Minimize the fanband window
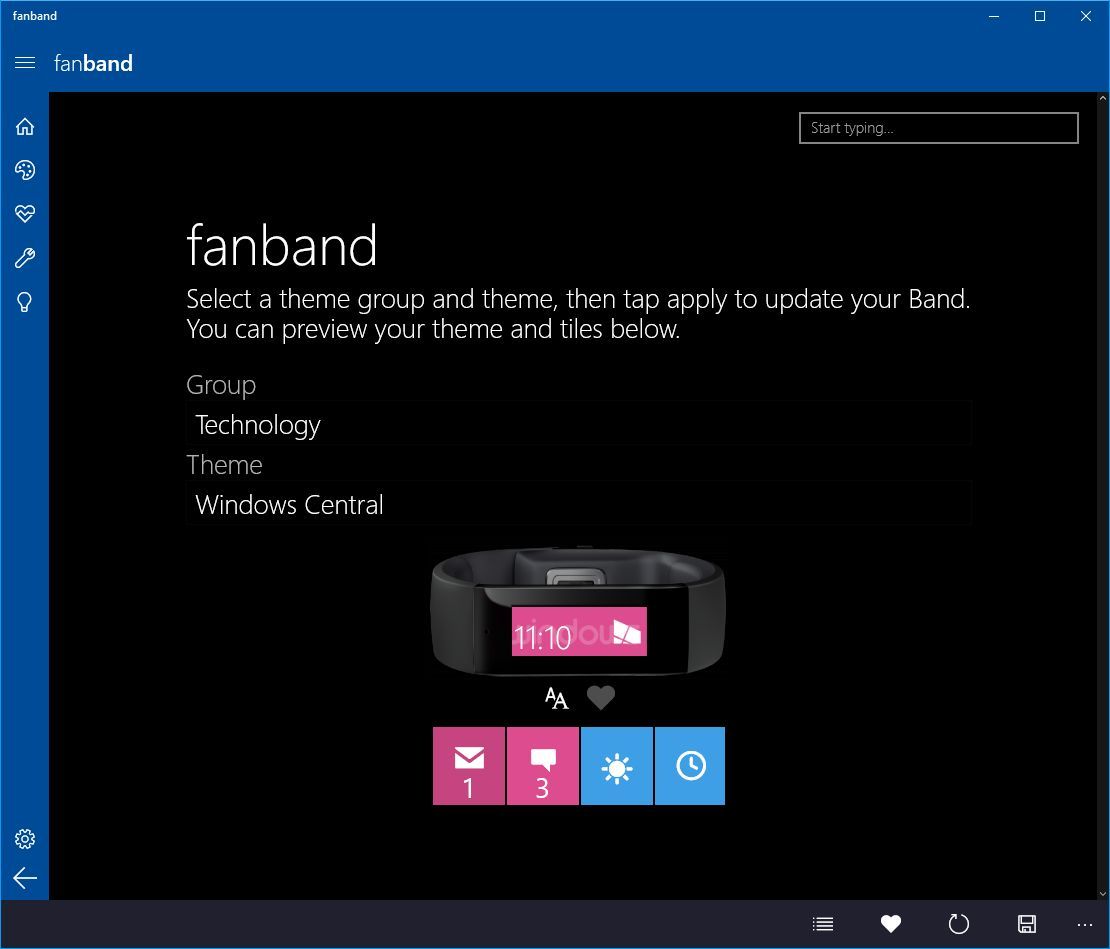Viewport: 1110px width, 949px height. pyautogui.click(x=994, y=16)
